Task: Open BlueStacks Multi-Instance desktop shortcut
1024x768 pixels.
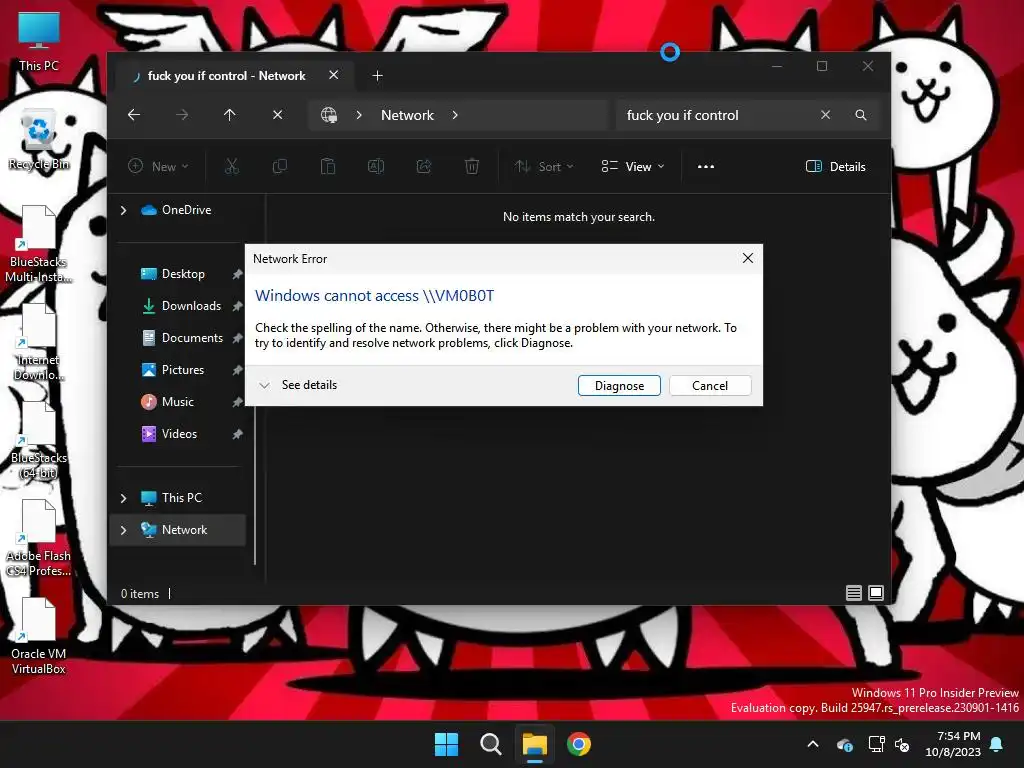Action: [x=39, y=244]
